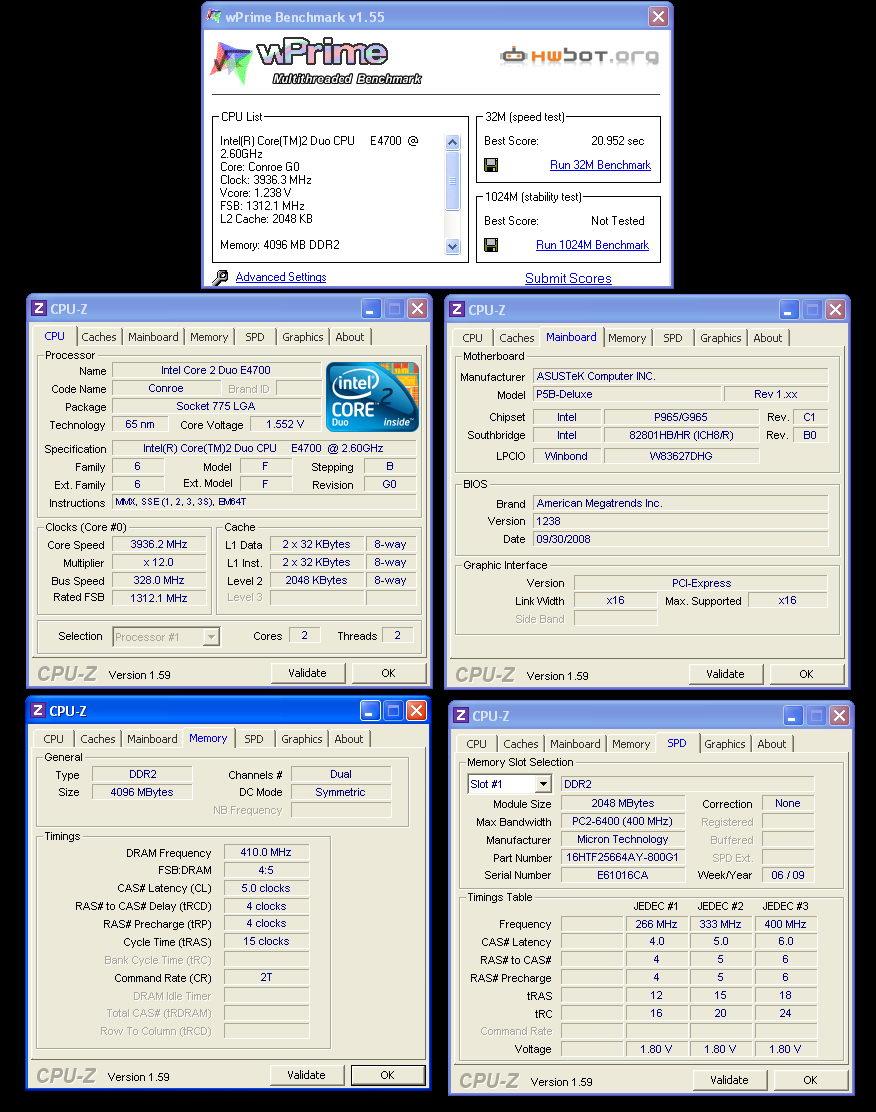The height and width of the screenshot is (1112, 876).
Task: Click the Serial Number E61016CA field
Action: [x=623, y=875]
